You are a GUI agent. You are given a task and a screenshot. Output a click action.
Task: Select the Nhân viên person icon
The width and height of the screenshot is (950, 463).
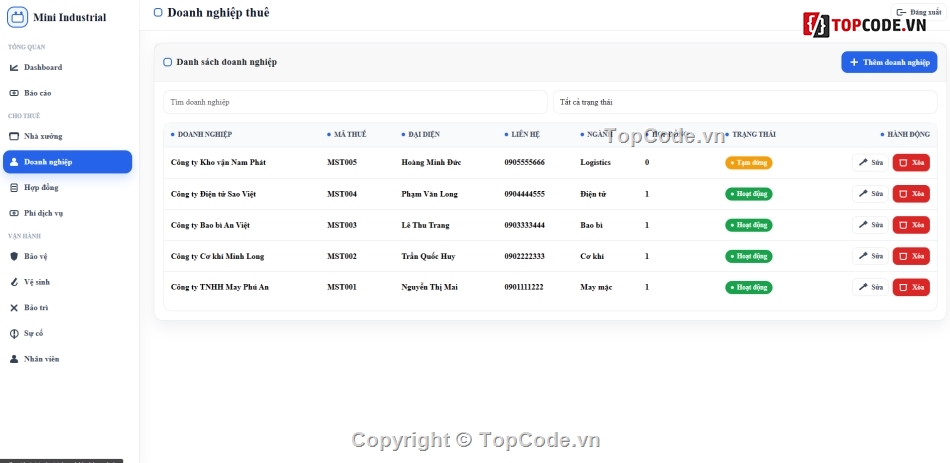click(x=14, y=359)
